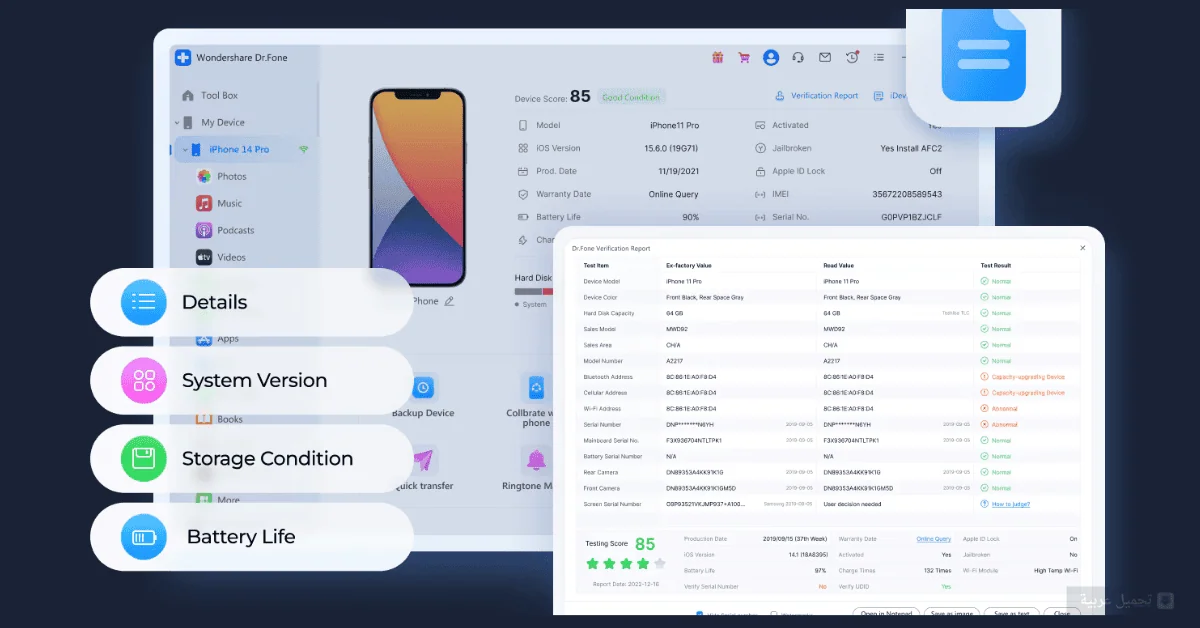
Task: Click the Good Condition badge
Action: pyautogui.click(x=631, y=97)
